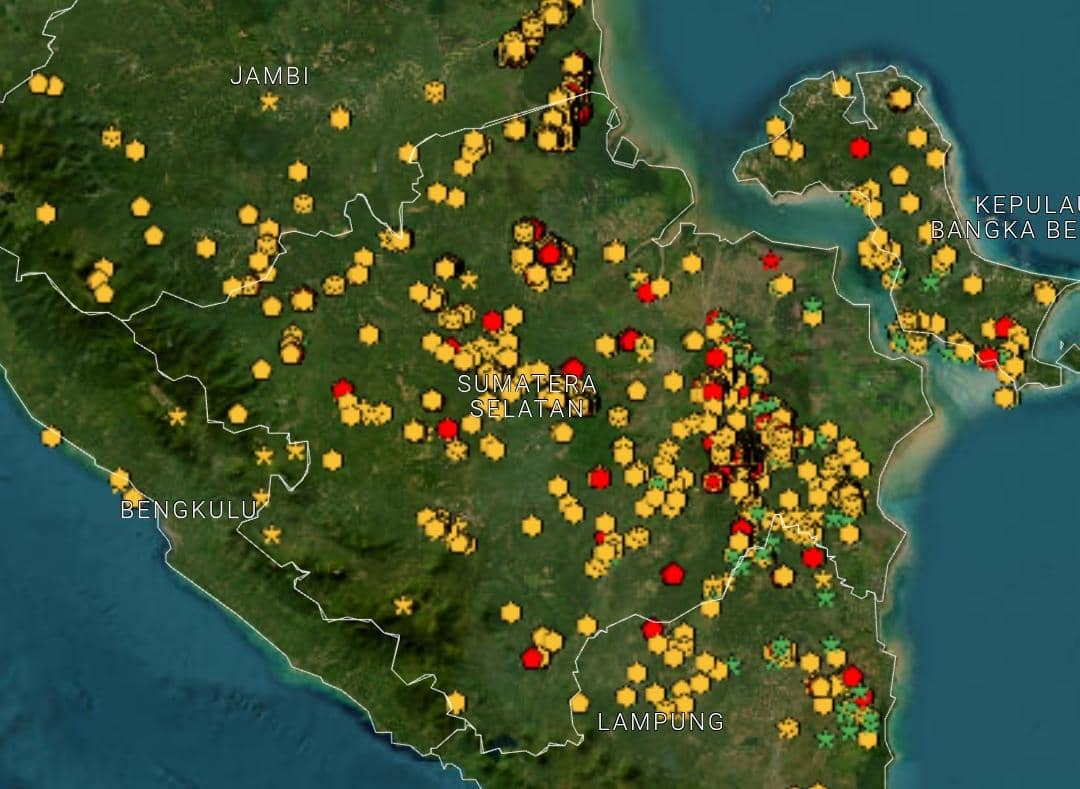This screenshot has height=789, width=1080.
Task: Click the lone red star hotspot marker
Action: pos(770,260)
